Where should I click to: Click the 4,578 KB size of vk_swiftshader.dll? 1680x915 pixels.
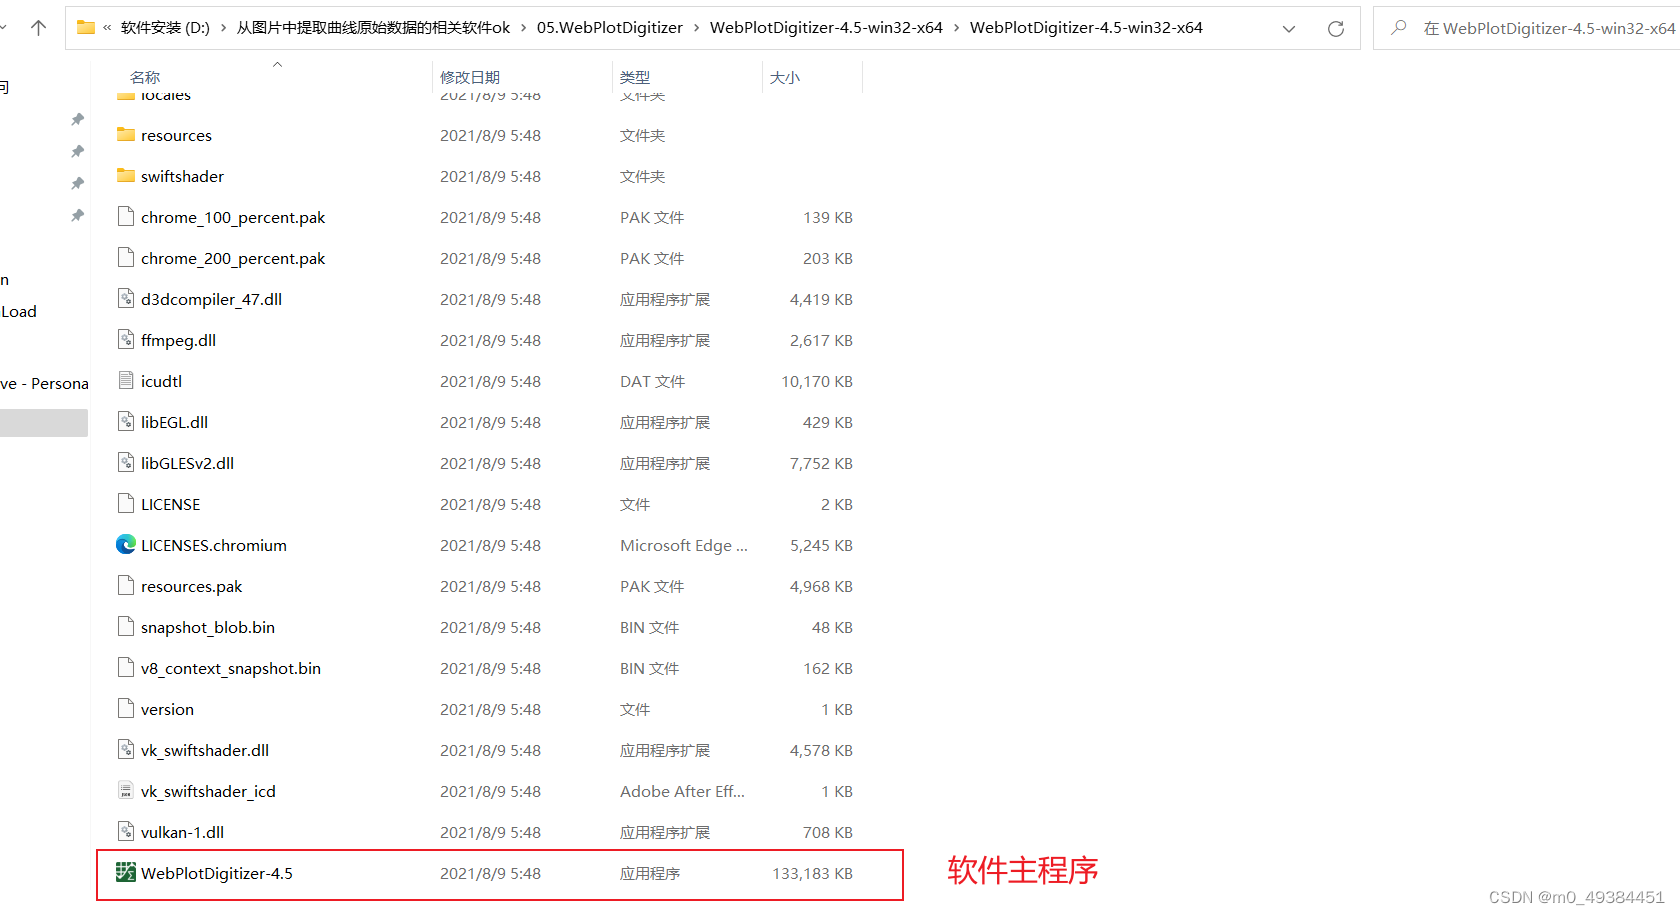(821, 751)
